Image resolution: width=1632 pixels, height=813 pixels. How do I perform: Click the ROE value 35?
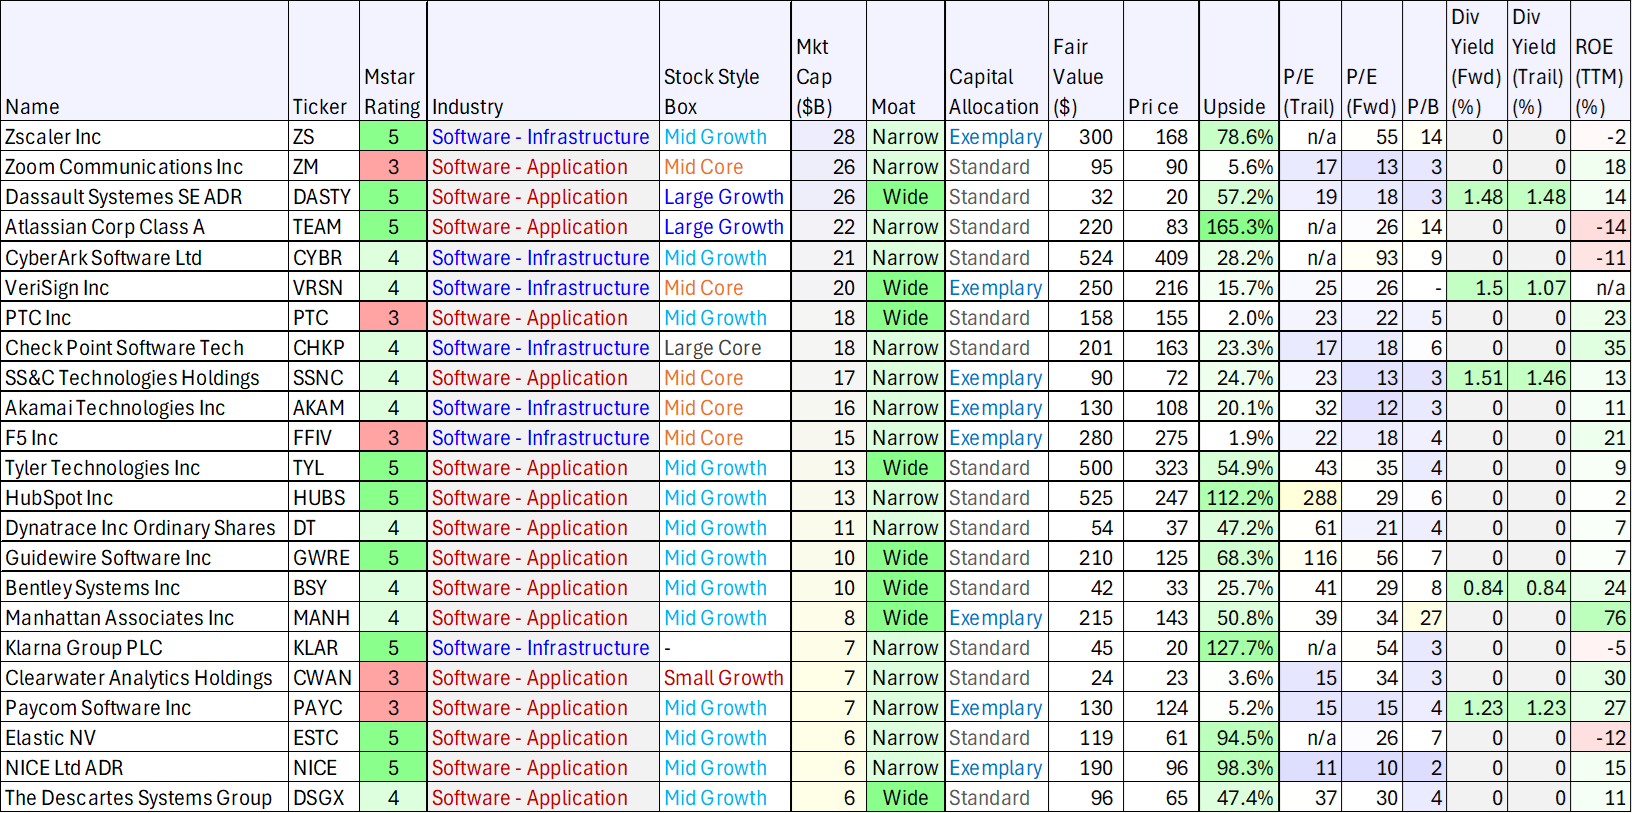[x=1600, y=347]
